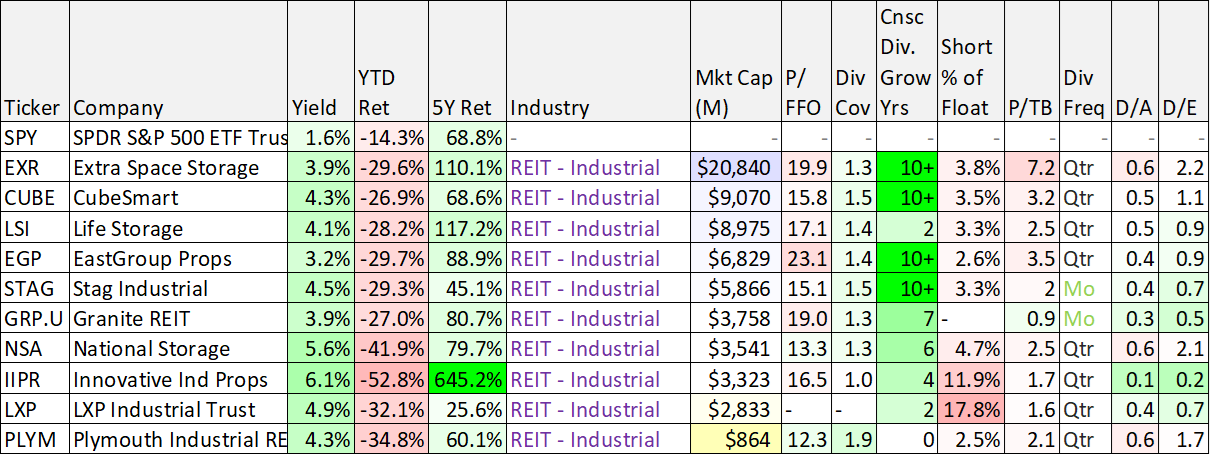
Task: Click the LSI ticker cell
Action: [35, 228]
